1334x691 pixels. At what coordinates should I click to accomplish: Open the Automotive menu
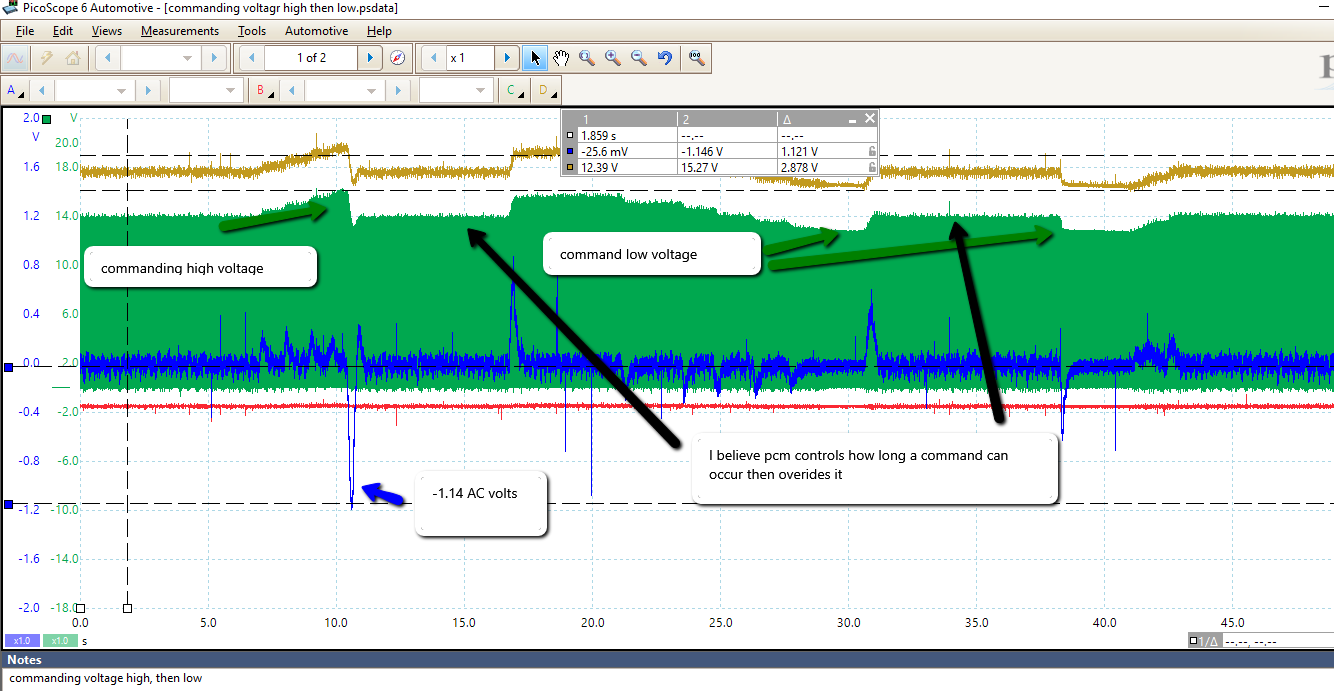316,31
